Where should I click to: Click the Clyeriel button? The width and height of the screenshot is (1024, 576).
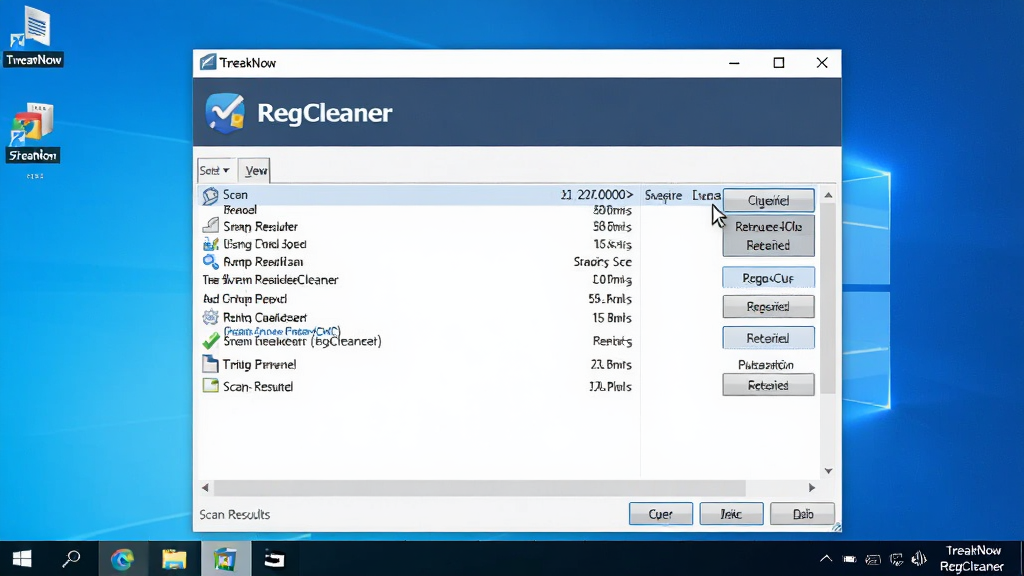coord(769,200)
